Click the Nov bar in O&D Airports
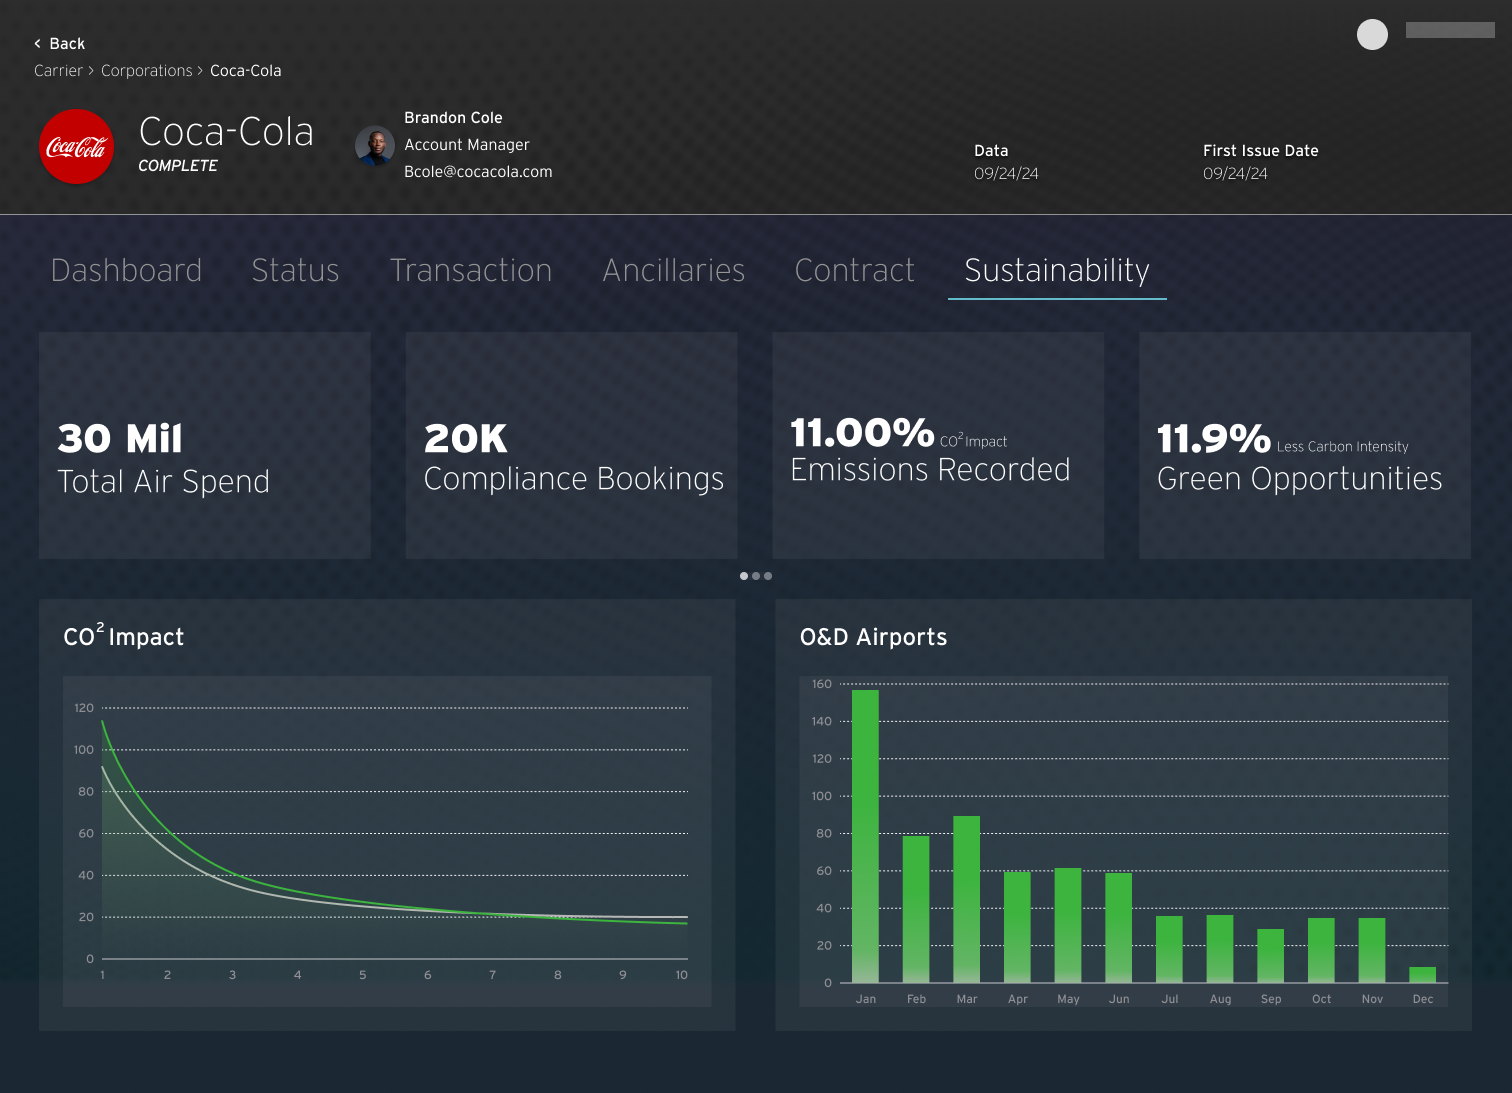The width and height of the screenshot is (1512, 1093). (1372, 950)
